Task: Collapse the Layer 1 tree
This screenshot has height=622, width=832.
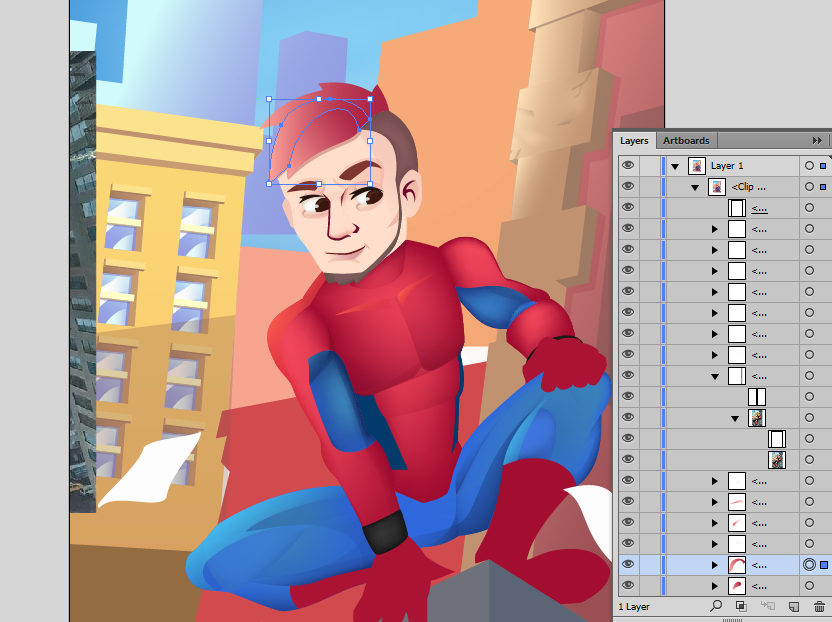Action: pyautogui.click(x=675, y=166)
